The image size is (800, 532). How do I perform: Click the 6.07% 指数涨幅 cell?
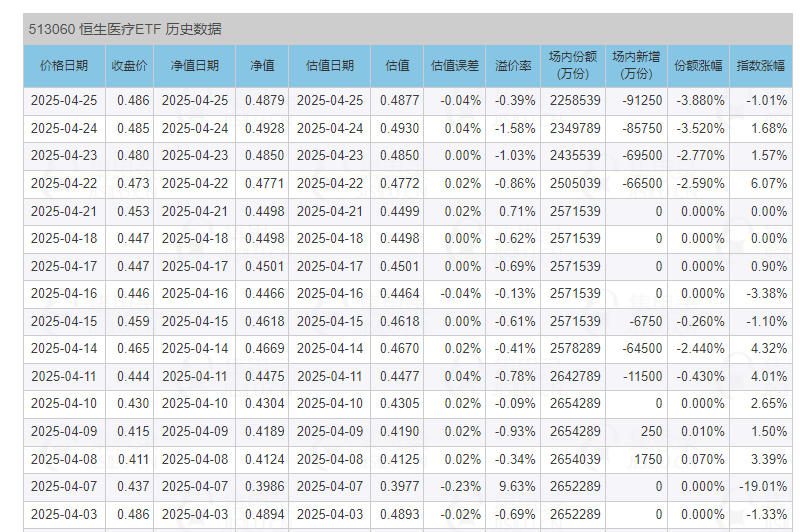[x=768, y=184]
